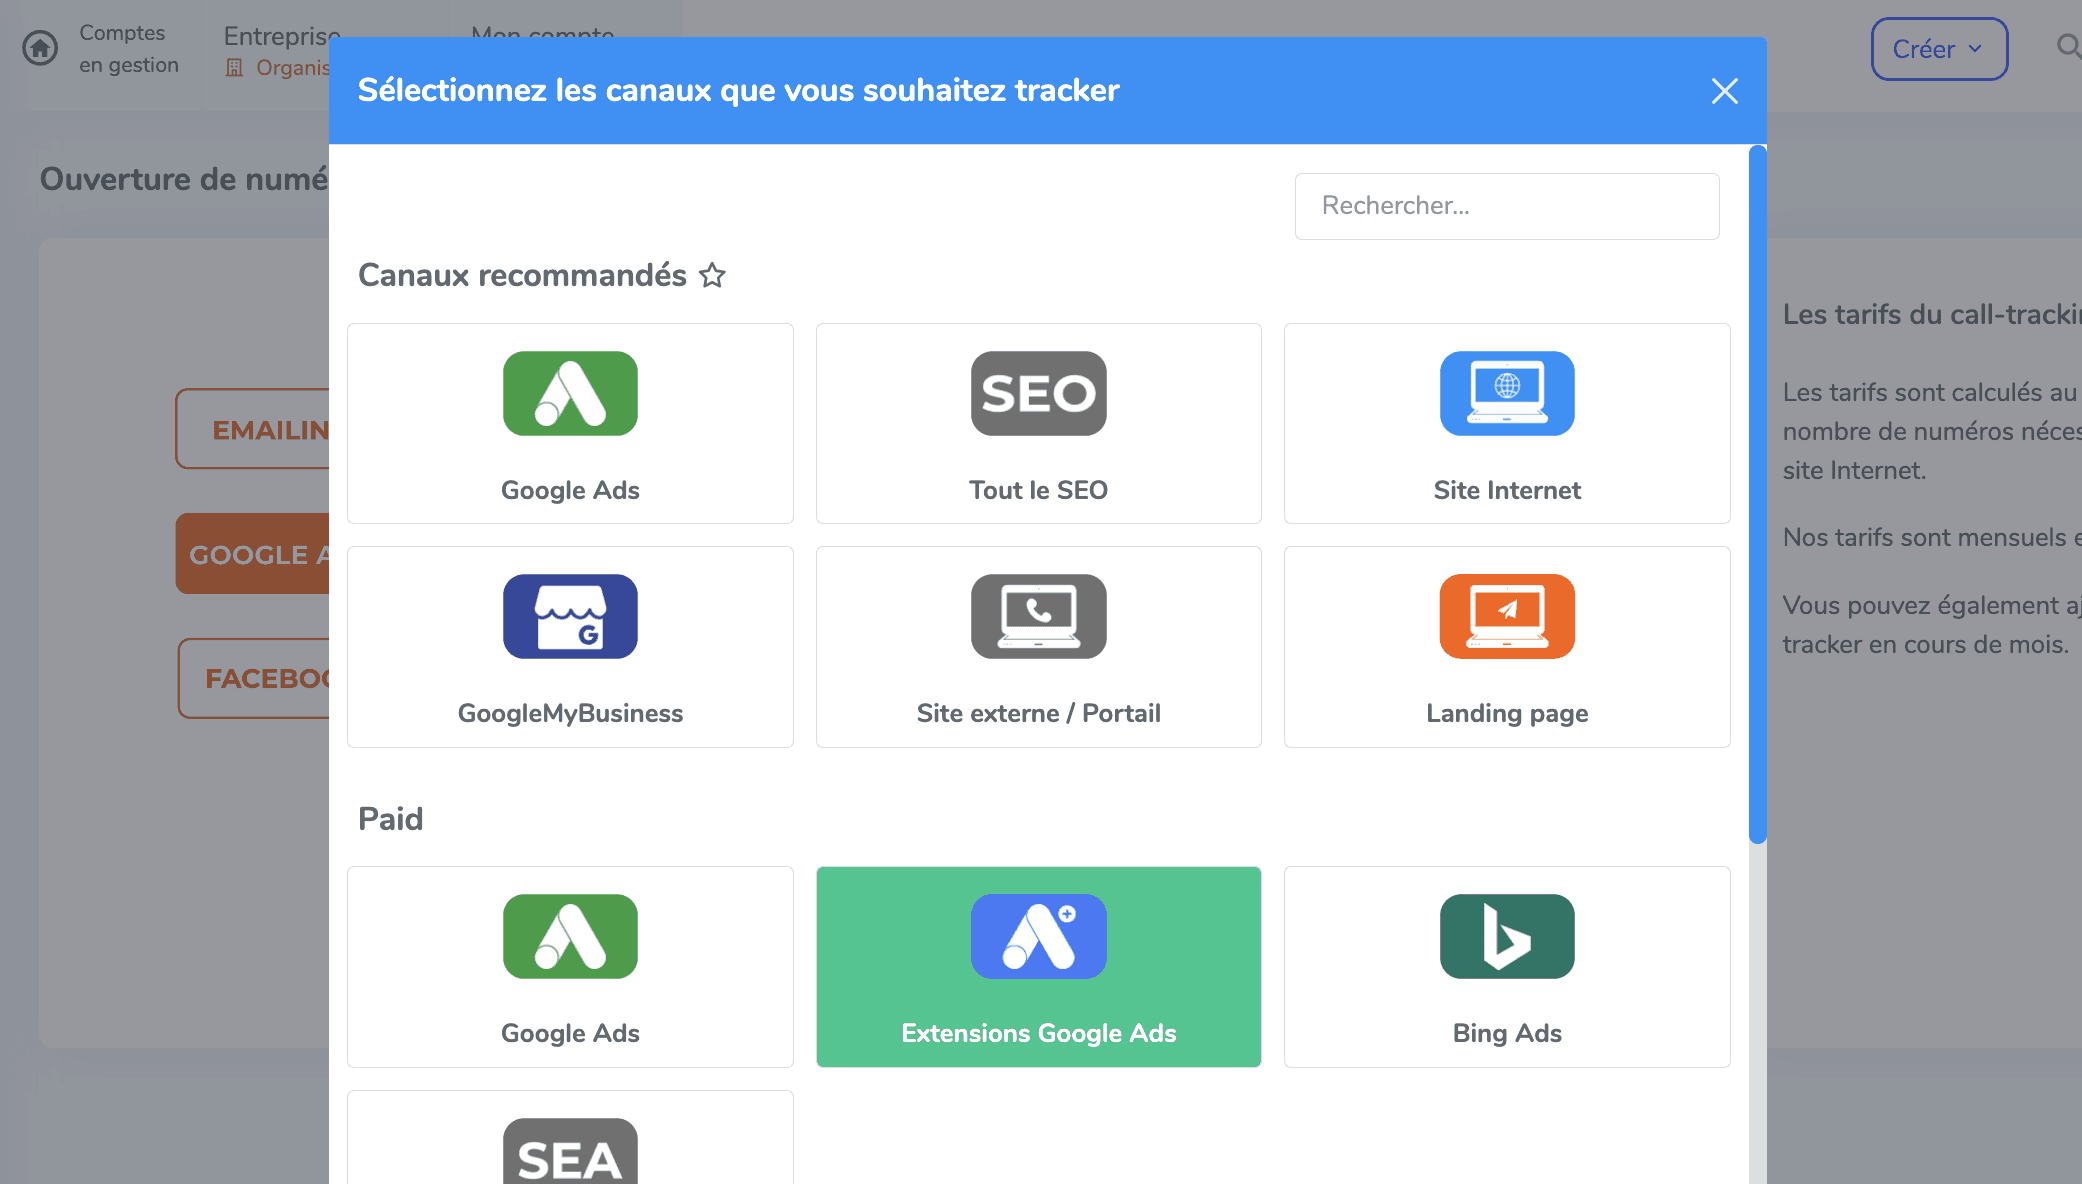Viewport: 2082px width, 1184px height.
Task: Focus the Rechercher search field
Action: click(x=1507, y=206)
